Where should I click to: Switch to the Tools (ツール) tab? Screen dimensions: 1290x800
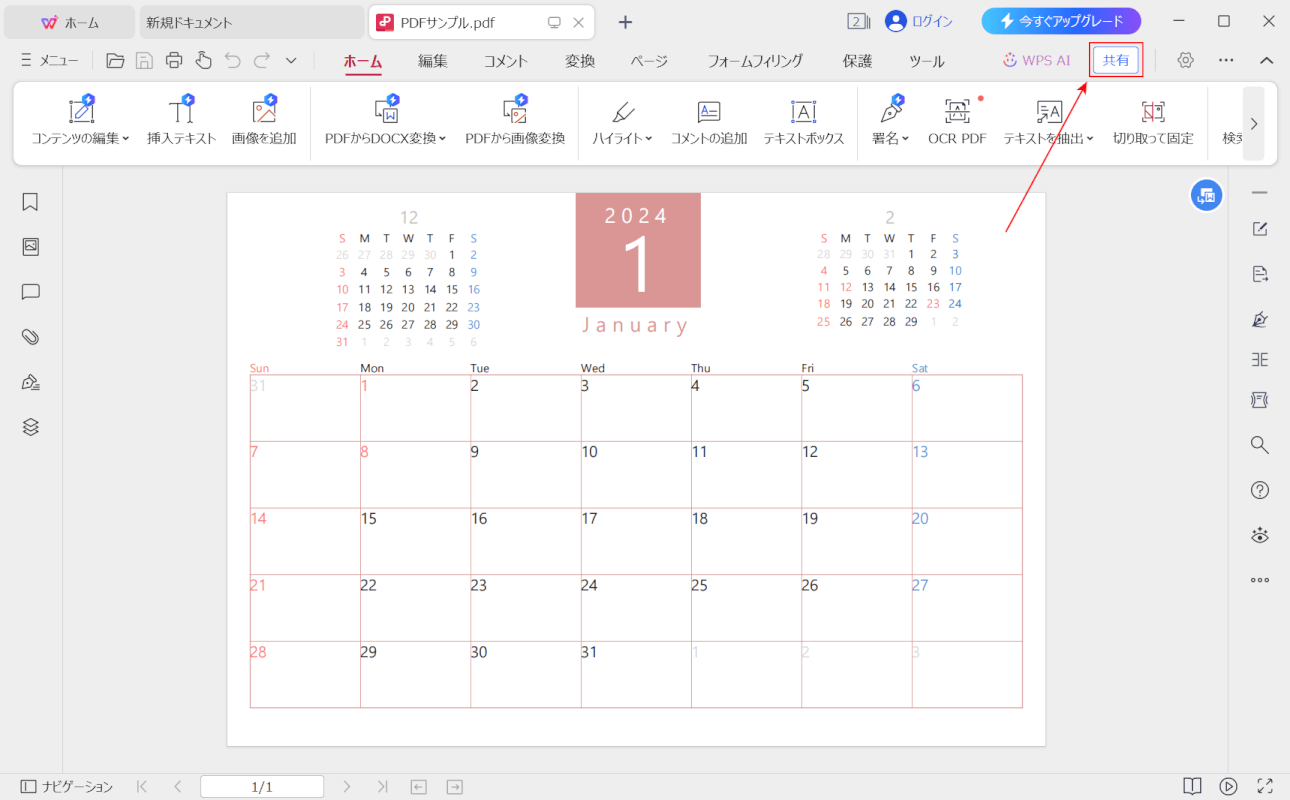927,61
